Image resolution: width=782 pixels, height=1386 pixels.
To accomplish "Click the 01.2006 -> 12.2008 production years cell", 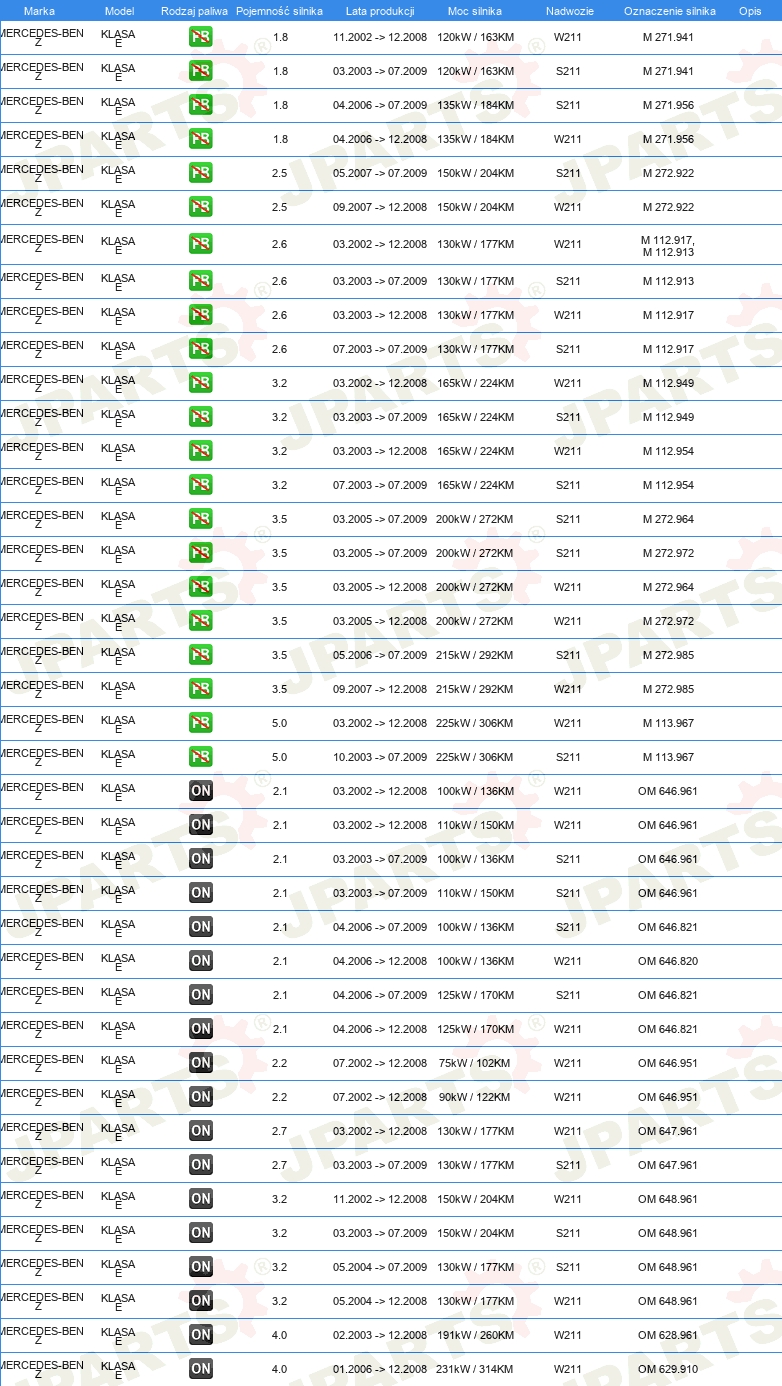I will tap(380, 1369).
